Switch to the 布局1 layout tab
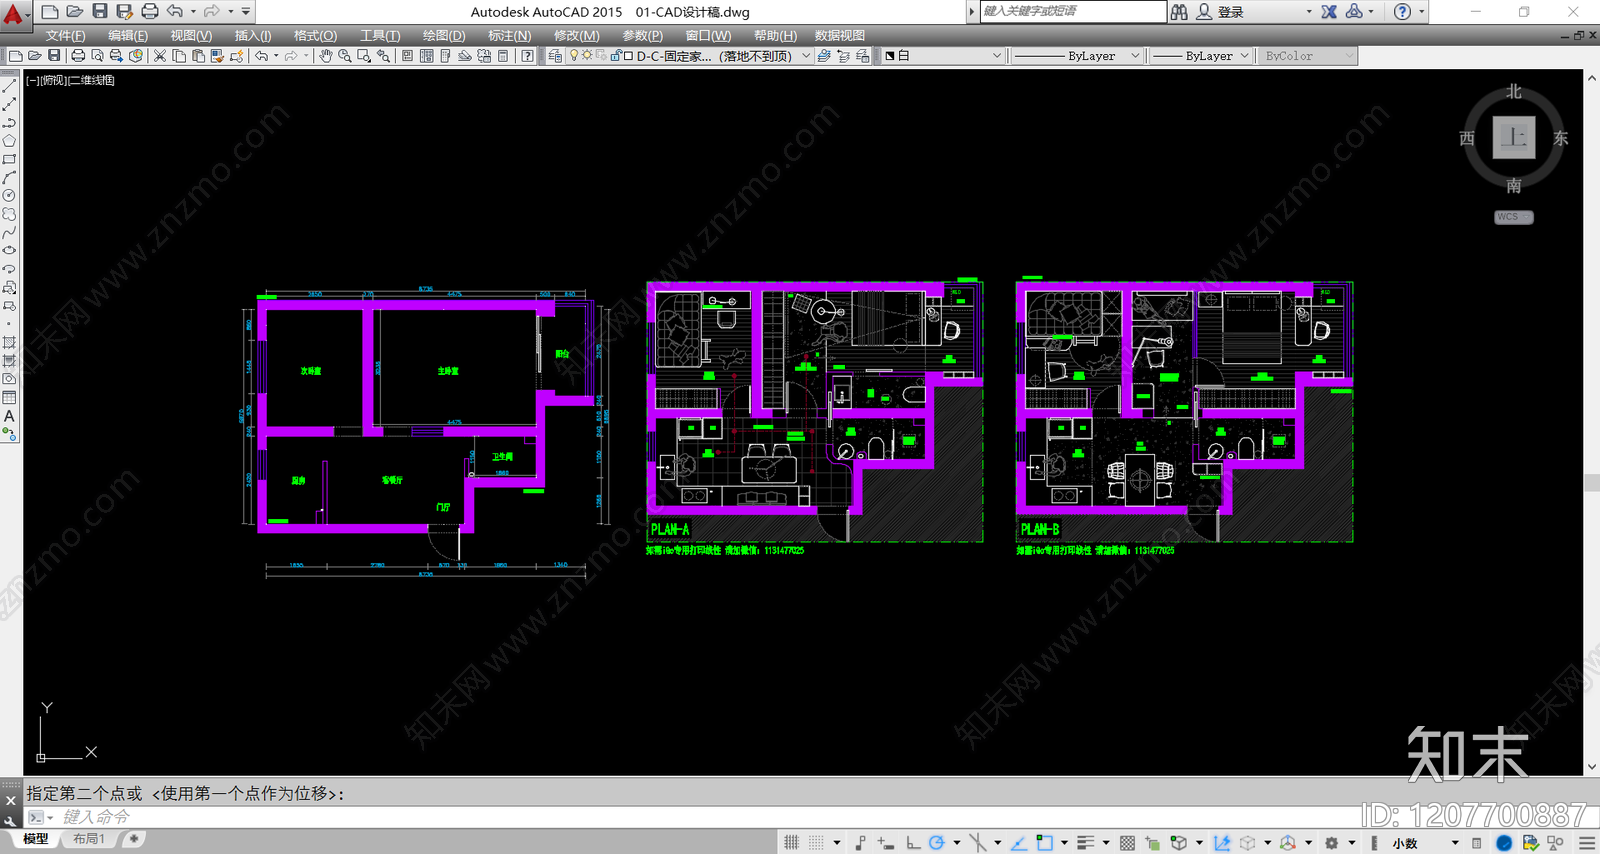The width and height of the screenshot is (1600, 854). 88,839
